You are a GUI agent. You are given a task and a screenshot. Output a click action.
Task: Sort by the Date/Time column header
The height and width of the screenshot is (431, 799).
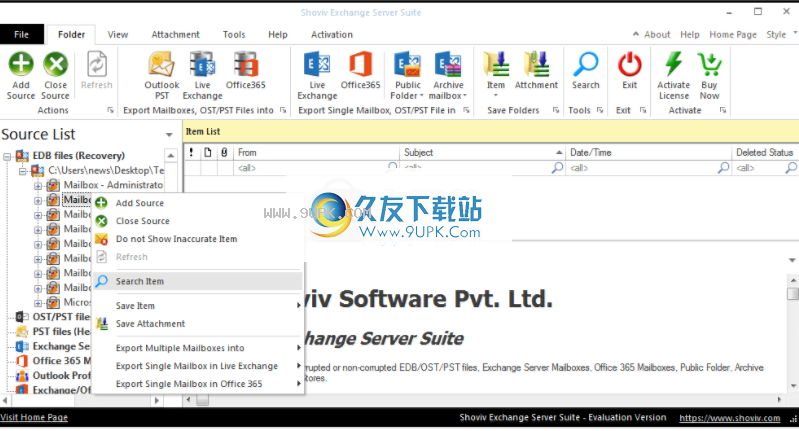coord(648,152)
